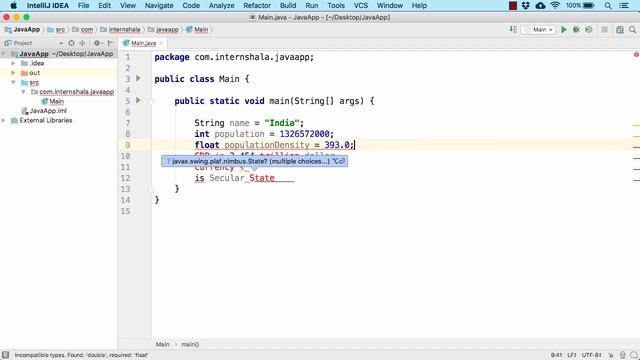Open Notification Center list icon
The image size is (640, 360).
pos(624,6)
